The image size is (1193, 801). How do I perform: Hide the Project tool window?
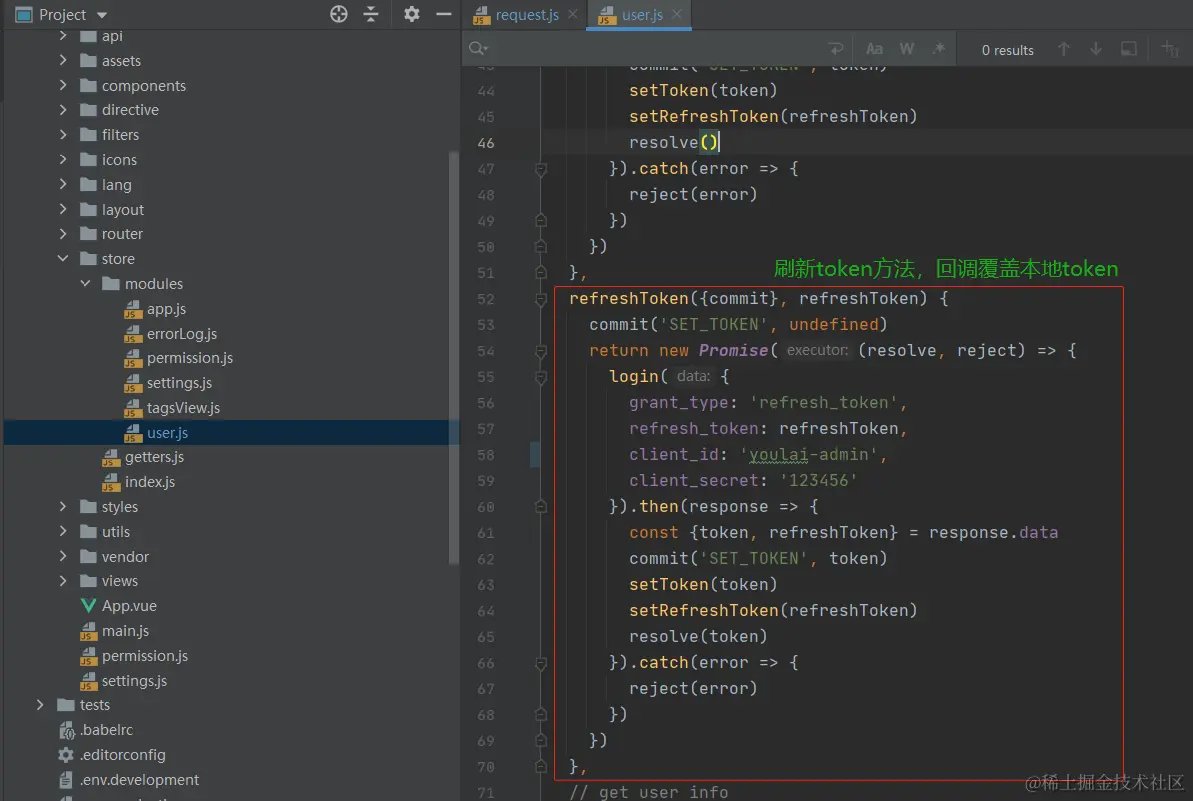pos(444,14)
